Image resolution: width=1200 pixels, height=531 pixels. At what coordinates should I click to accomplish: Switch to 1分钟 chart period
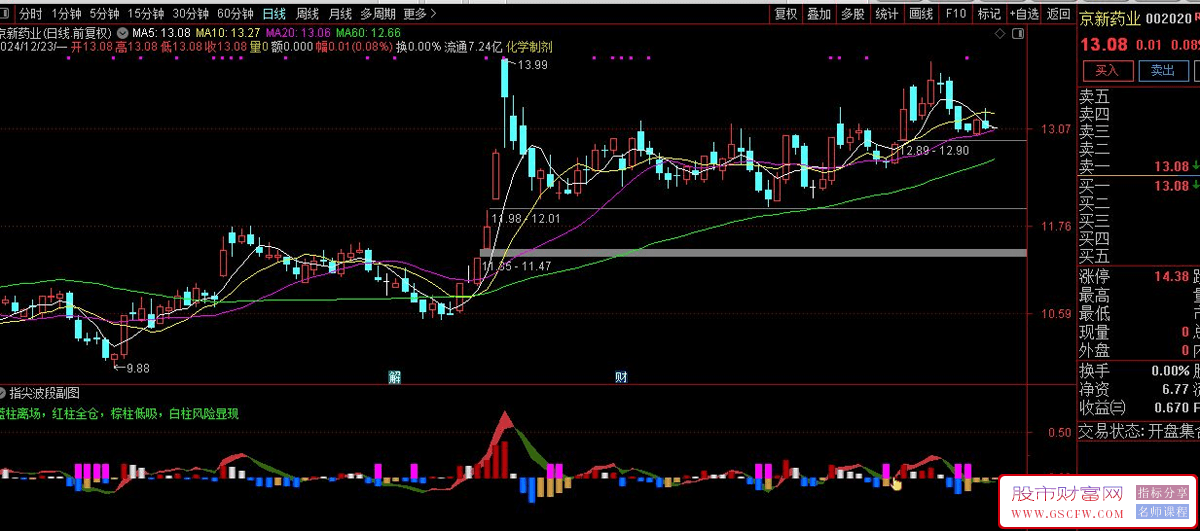(66, 14)
